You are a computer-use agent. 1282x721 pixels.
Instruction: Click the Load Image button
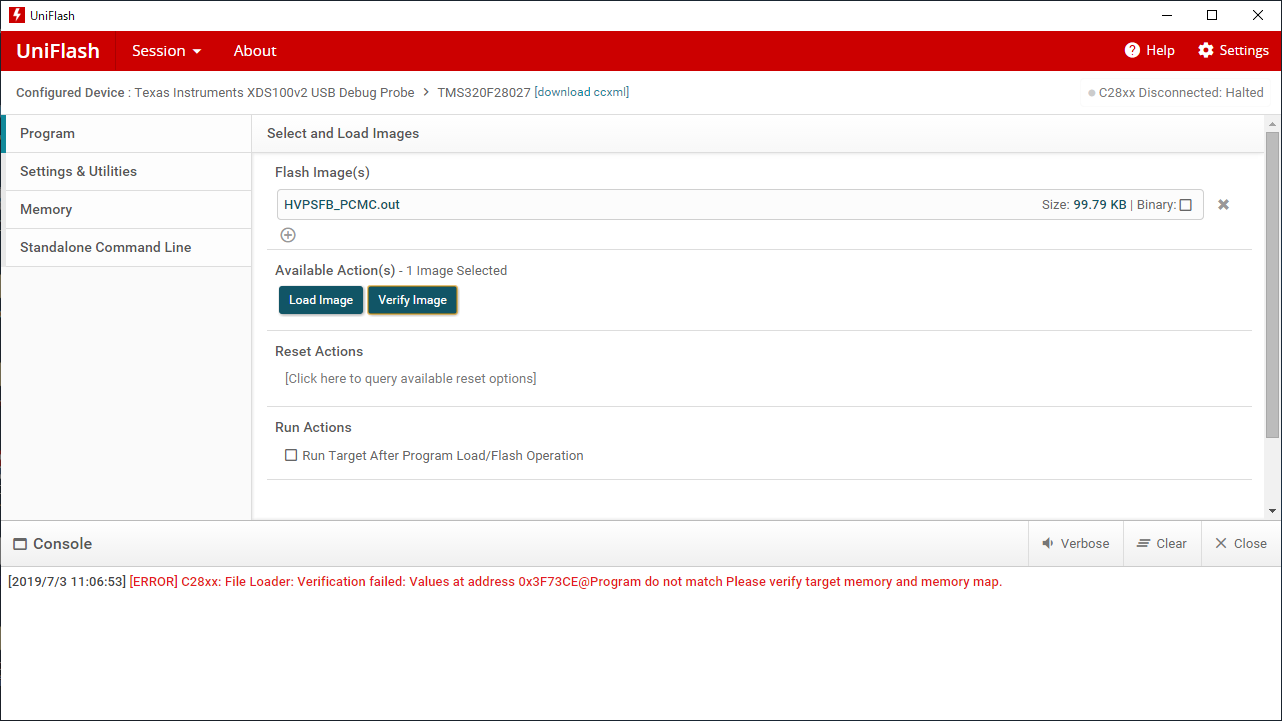[321, 300]
